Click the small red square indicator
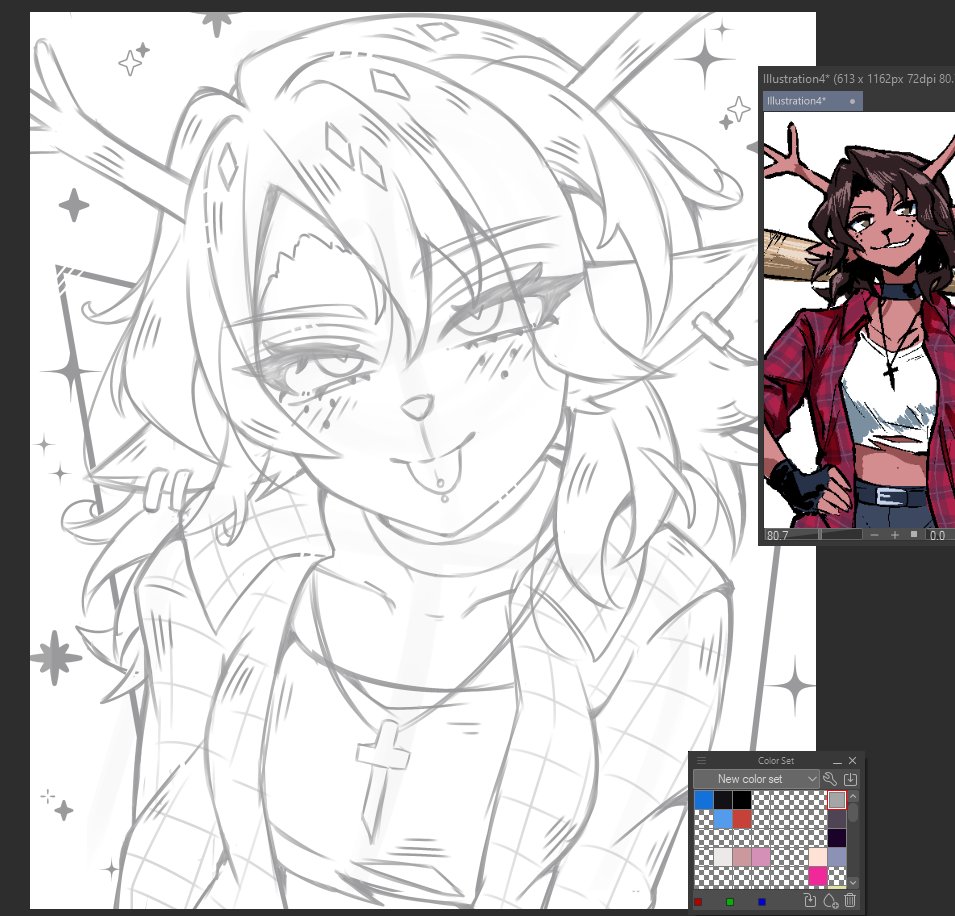This screenshot has height=916, width=955. coord(698,902)
